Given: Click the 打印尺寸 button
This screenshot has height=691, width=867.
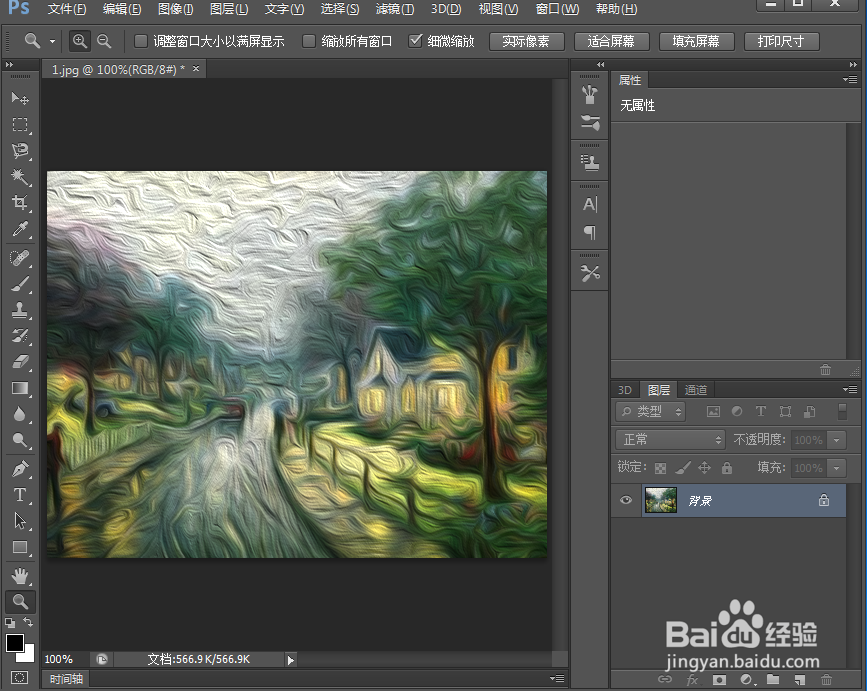Looking at the screenshot, I should pos(782,41).
